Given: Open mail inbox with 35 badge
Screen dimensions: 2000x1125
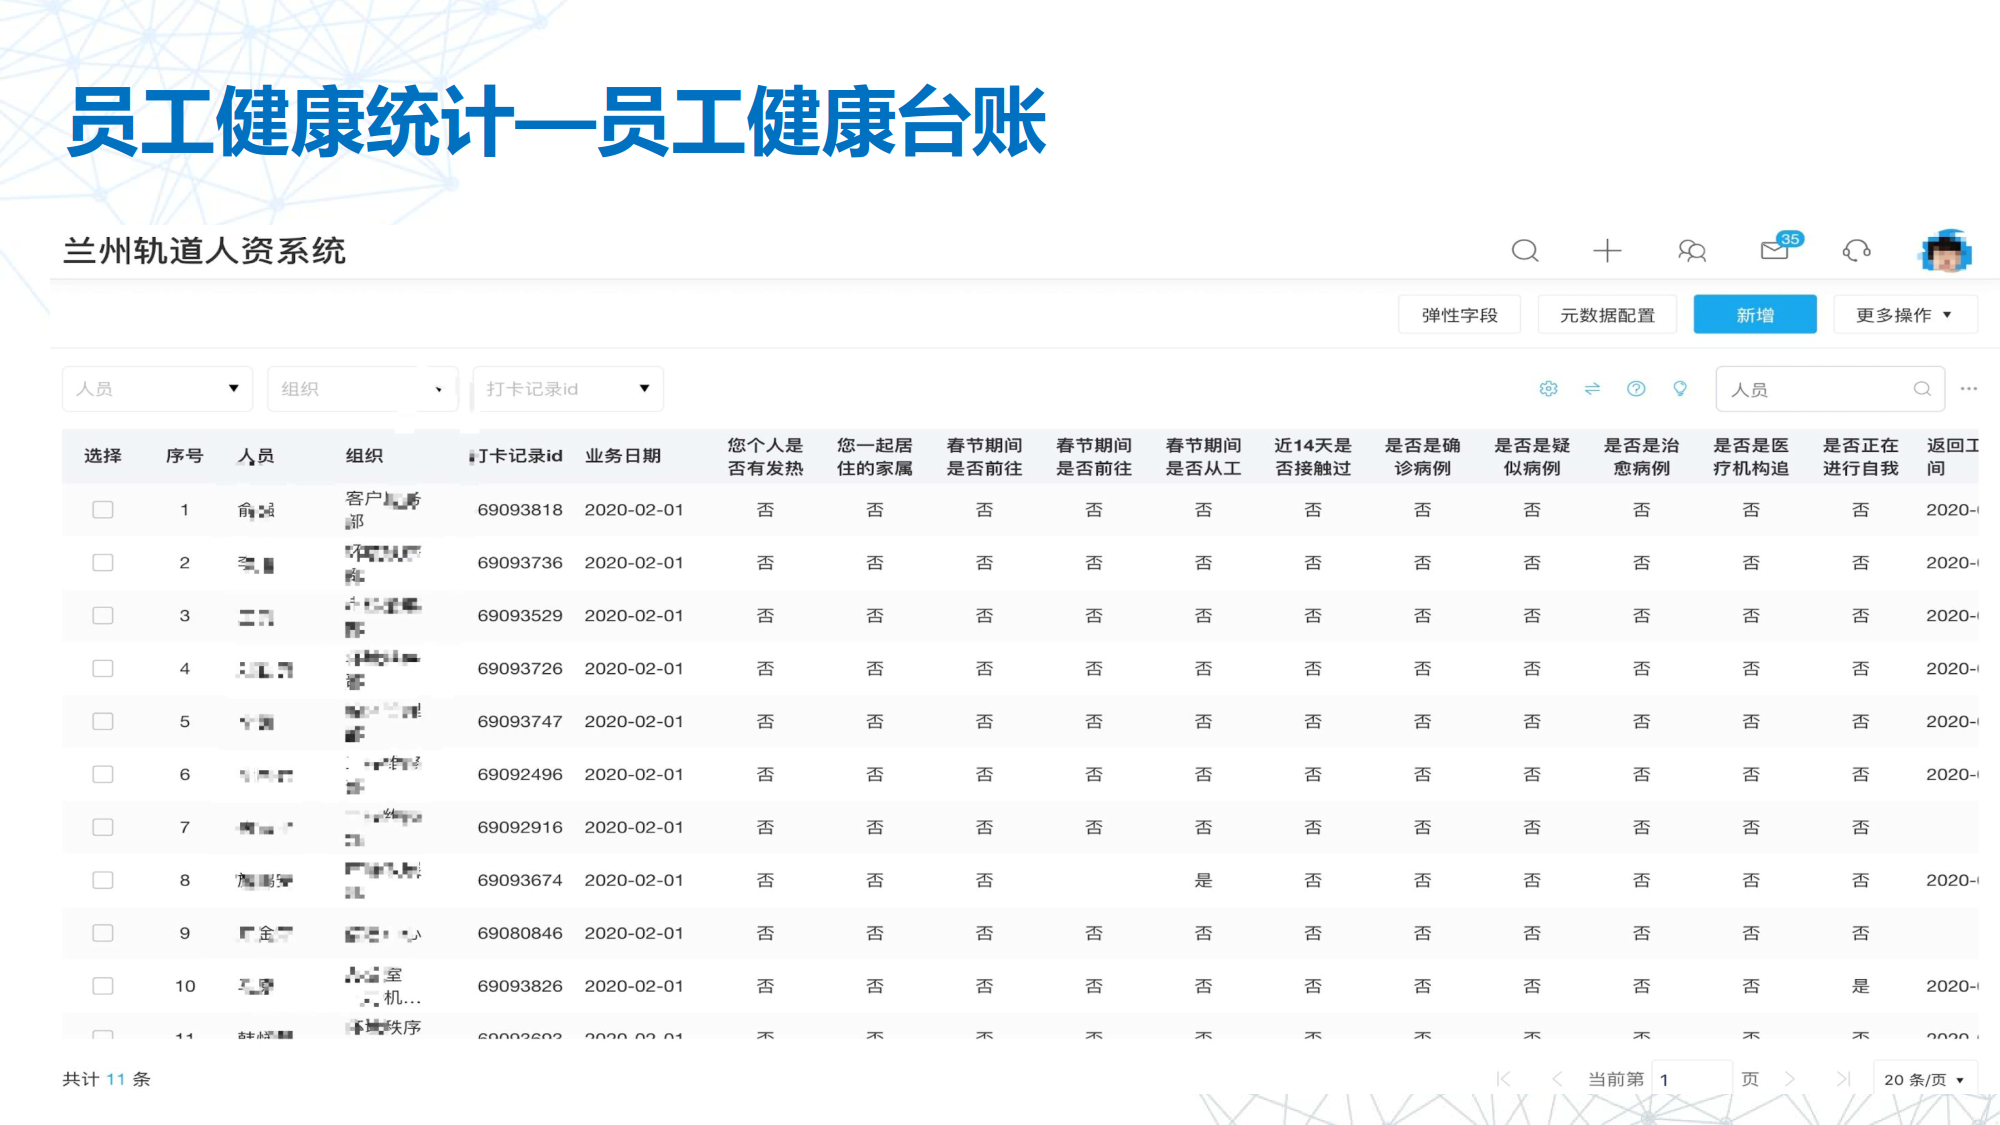Looking at the screenshot, I should click(1776, 249).
